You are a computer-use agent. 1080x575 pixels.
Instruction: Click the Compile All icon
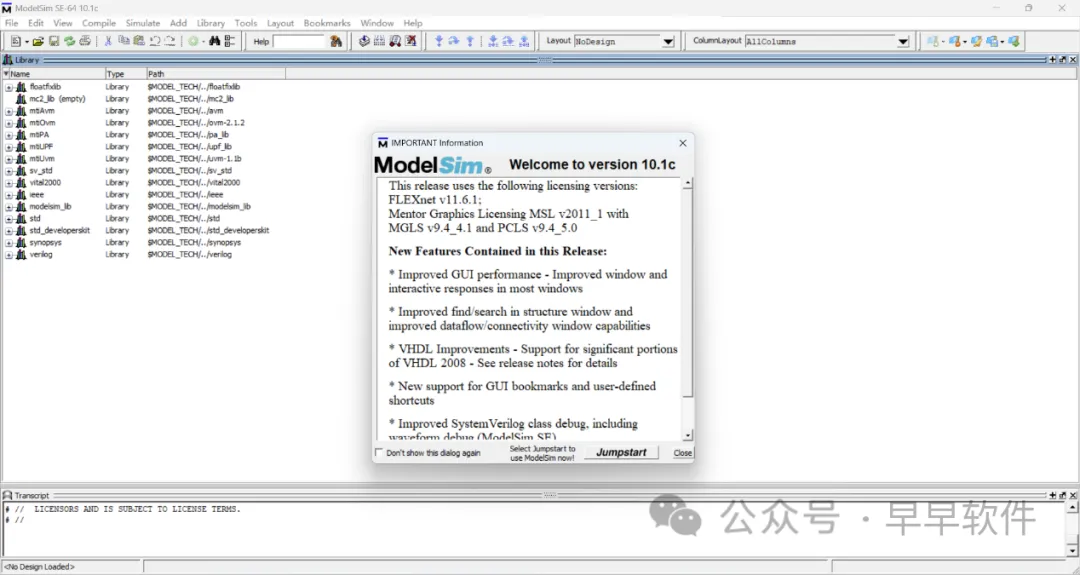pos(380,41)
